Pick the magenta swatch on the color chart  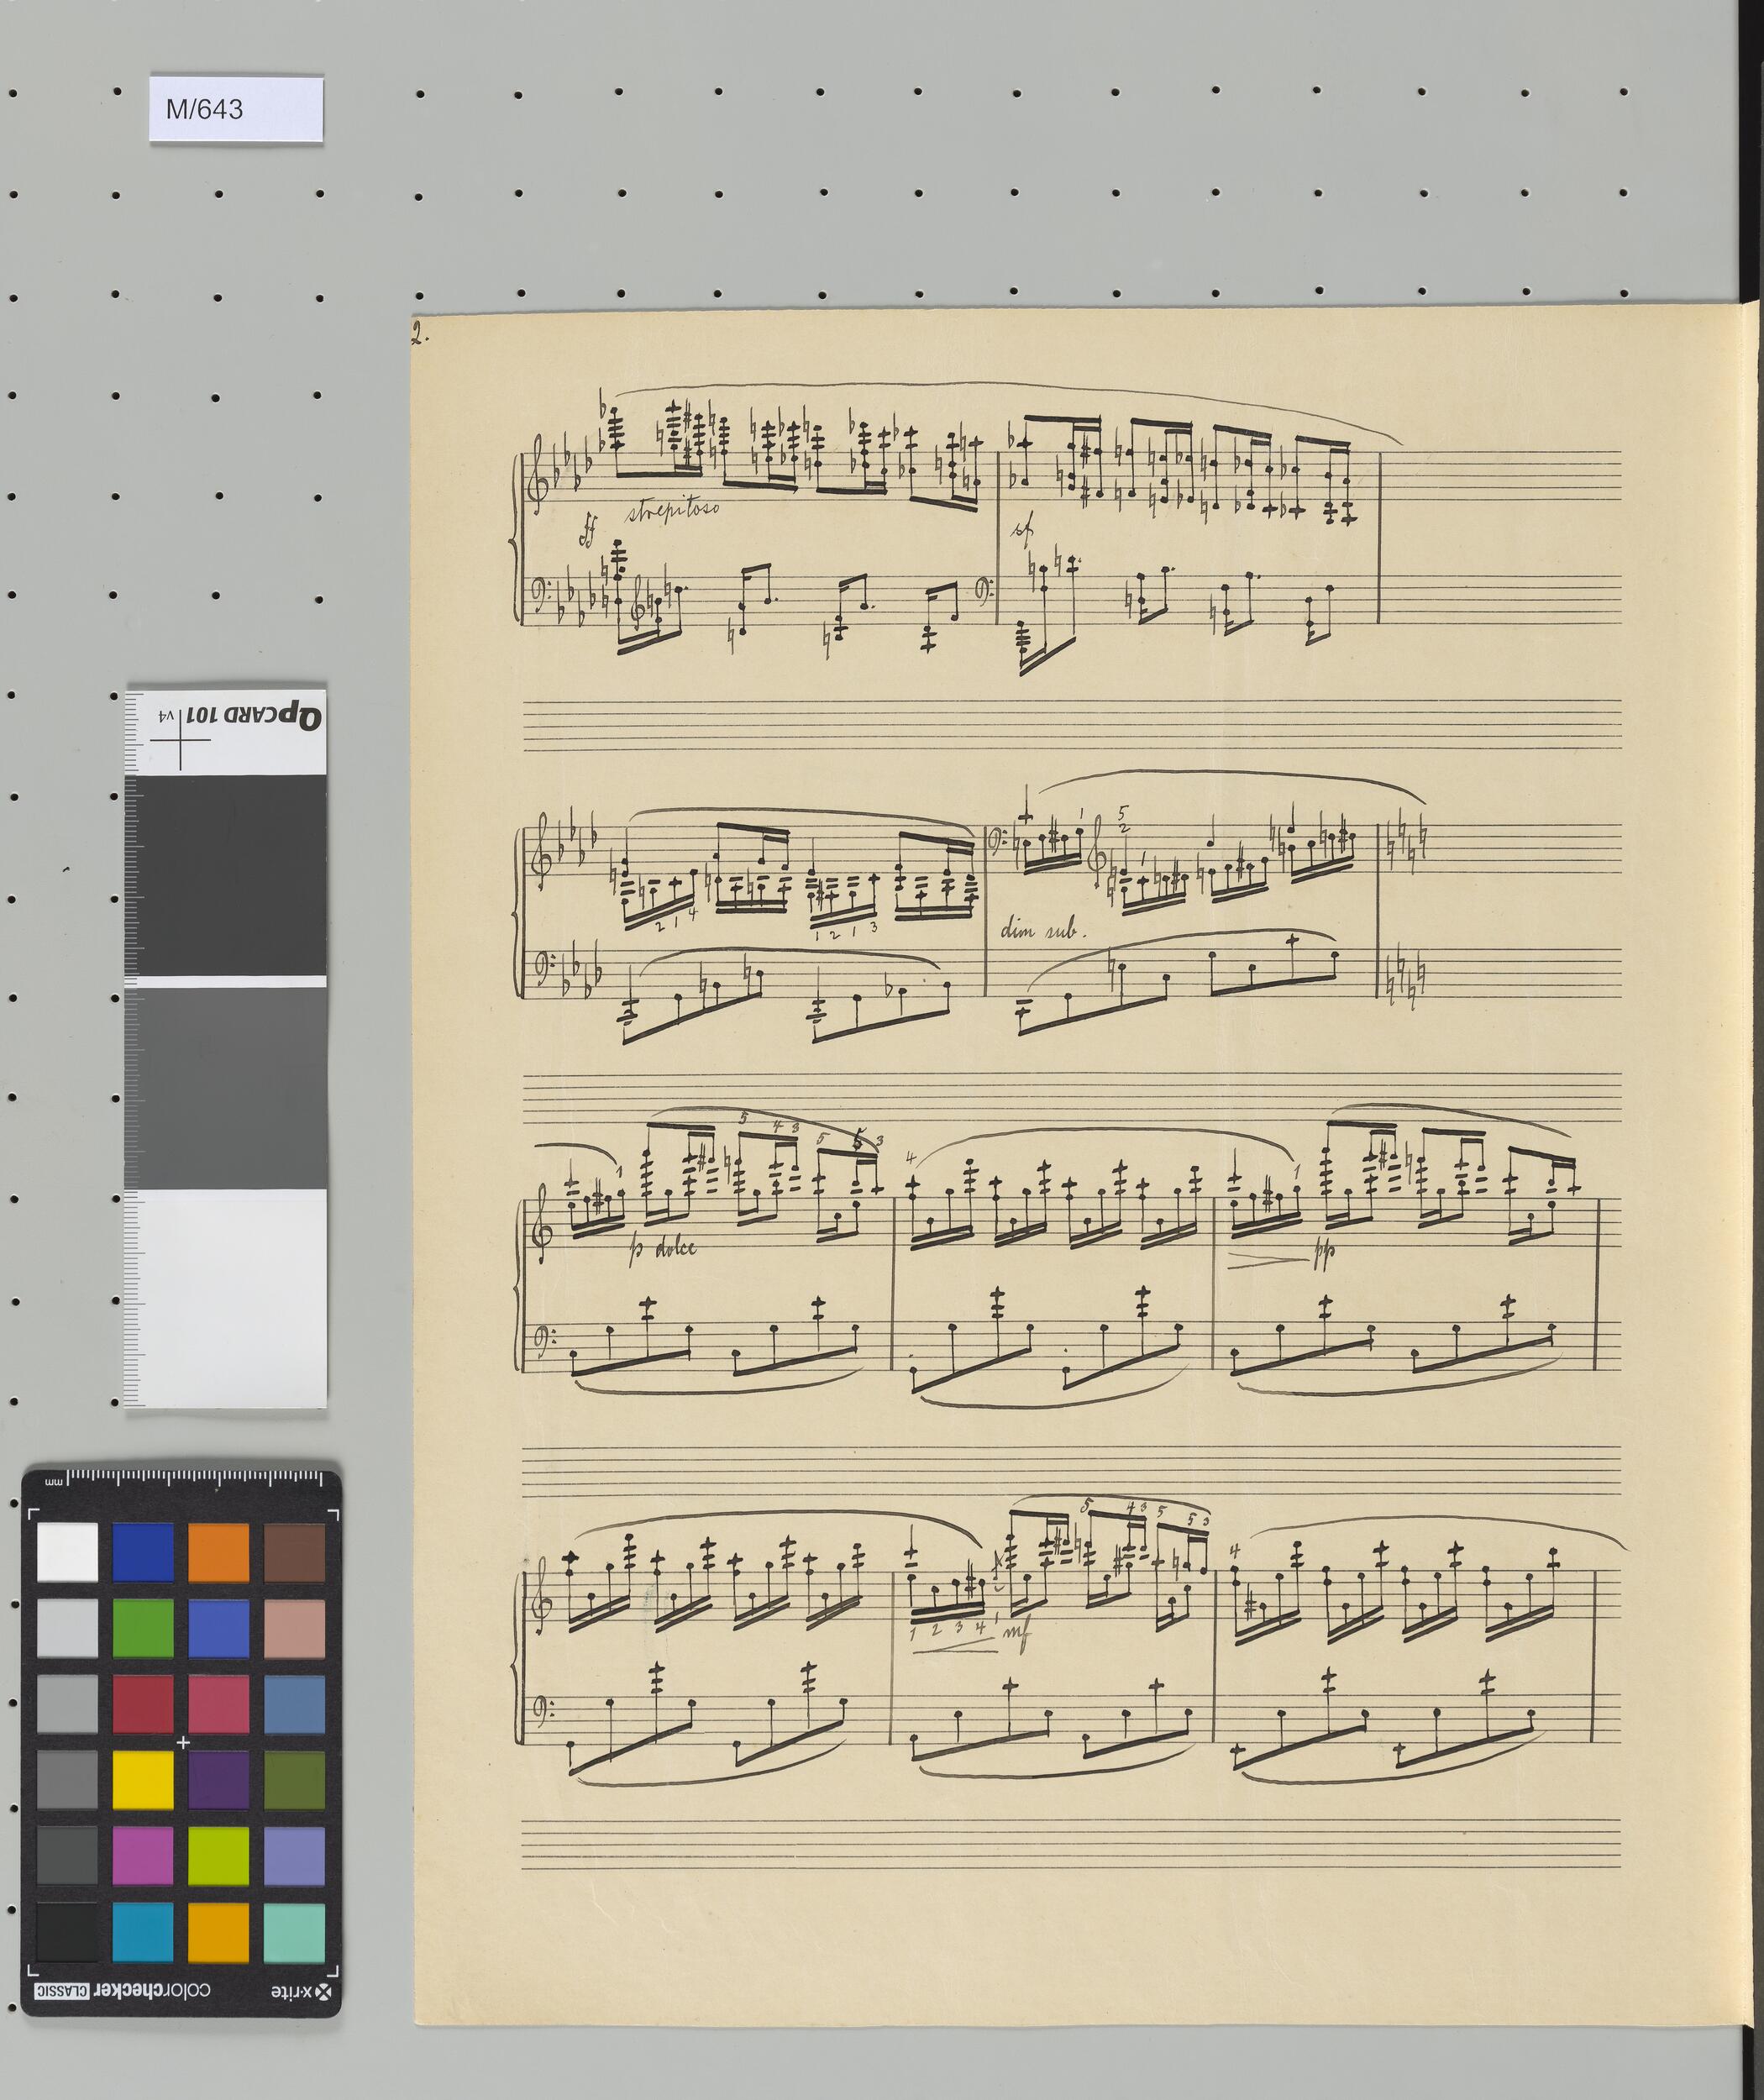coord(143,1856)
